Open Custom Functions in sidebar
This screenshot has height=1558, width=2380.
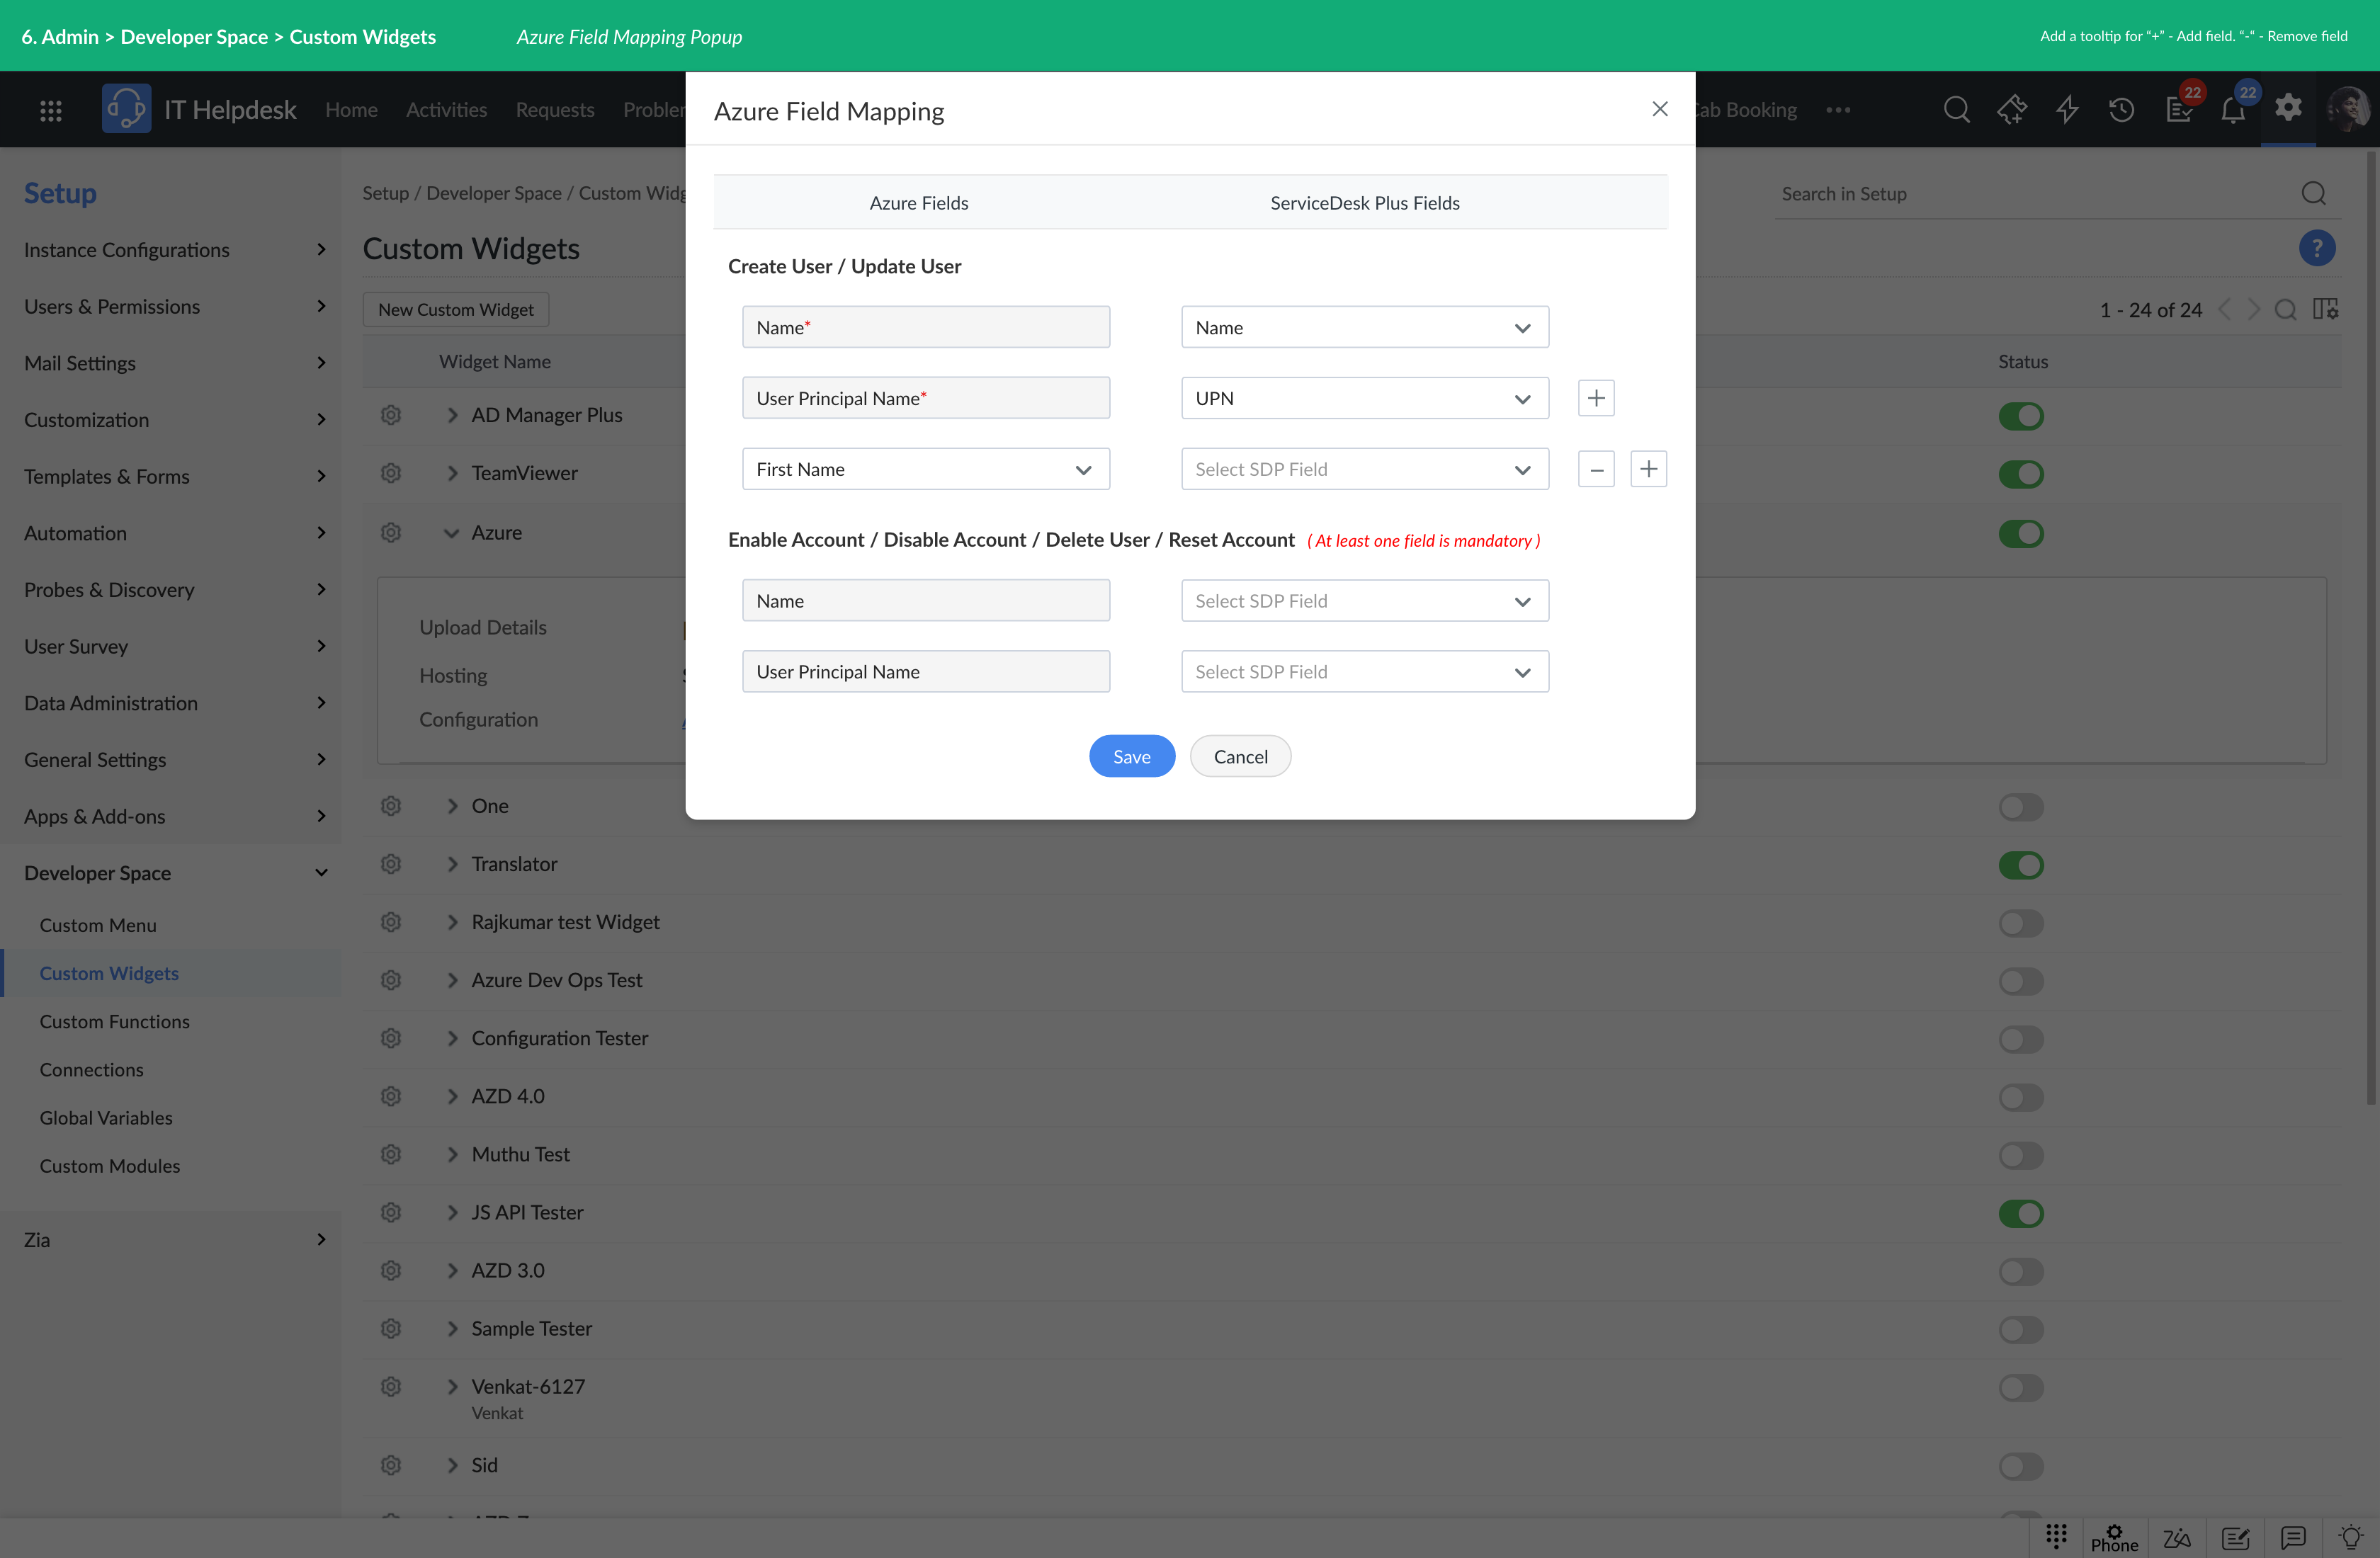click(x=114, y=1022)
